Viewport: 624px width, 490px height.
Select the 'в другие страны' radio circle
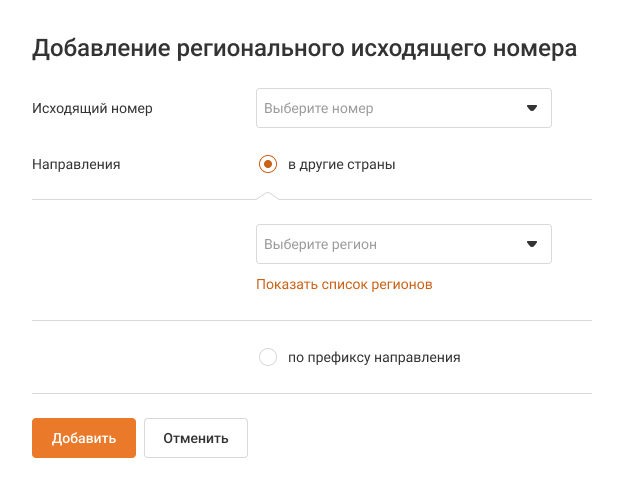(267, 165)
